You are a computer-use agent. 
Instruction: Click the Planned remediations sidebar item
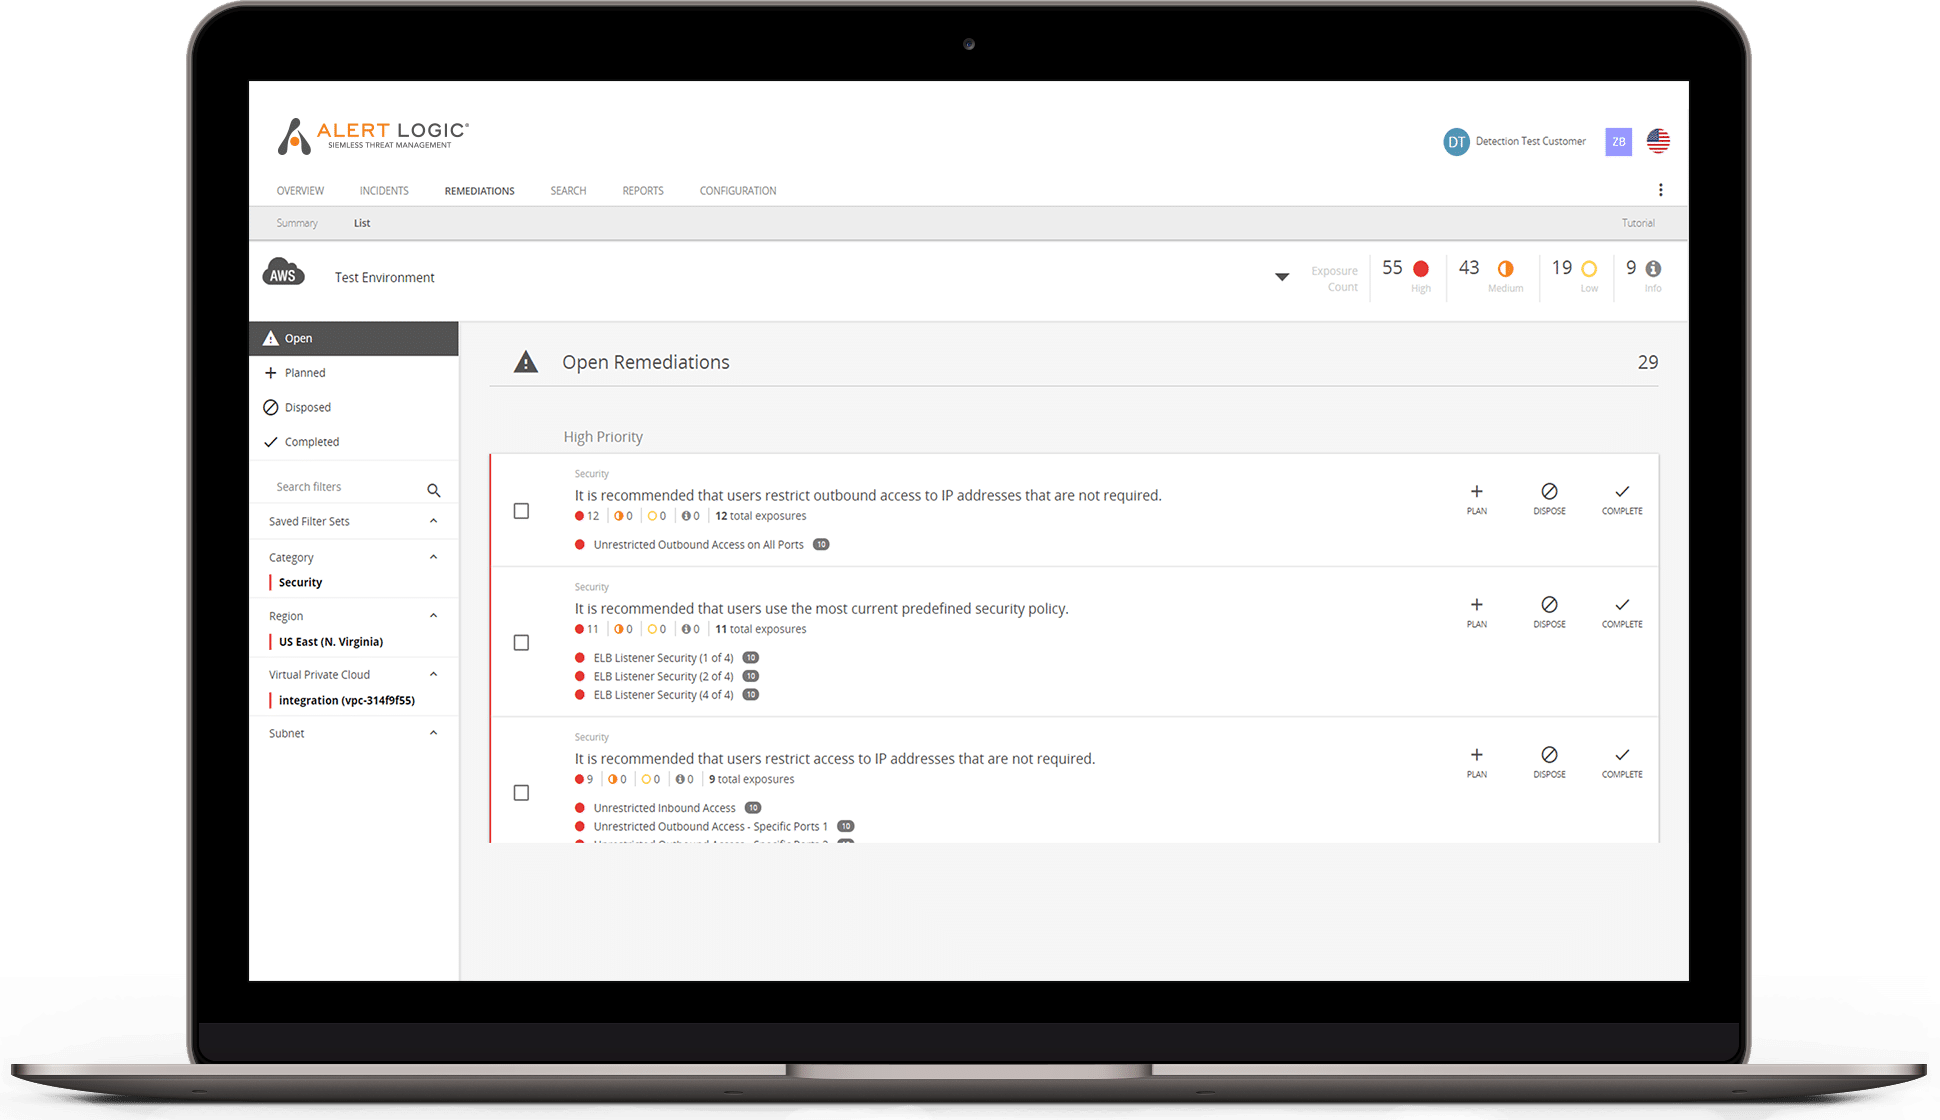304,372
